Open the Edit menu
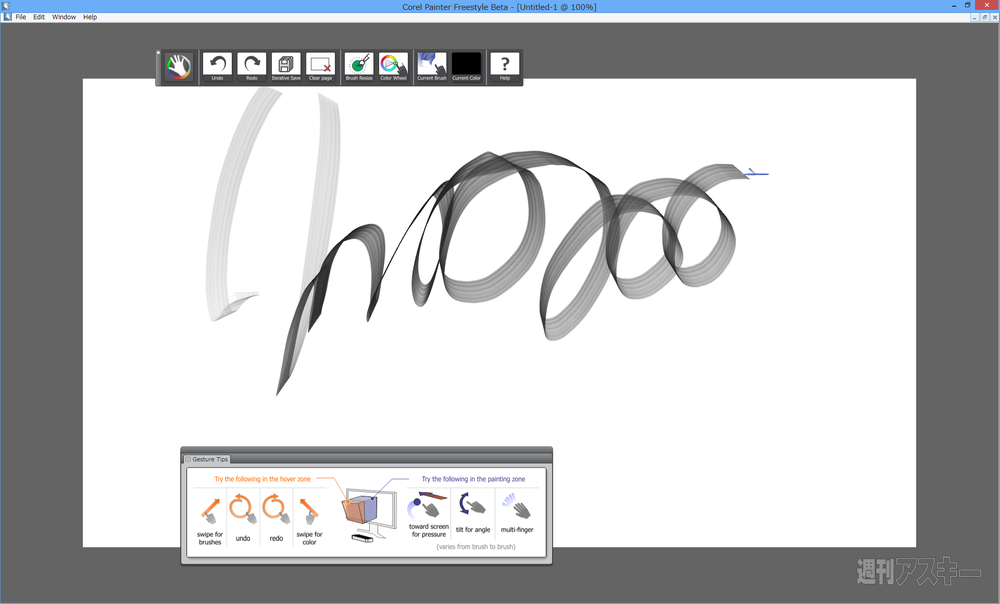Viewport: 1000px width, 604px height. click(39, 17)
